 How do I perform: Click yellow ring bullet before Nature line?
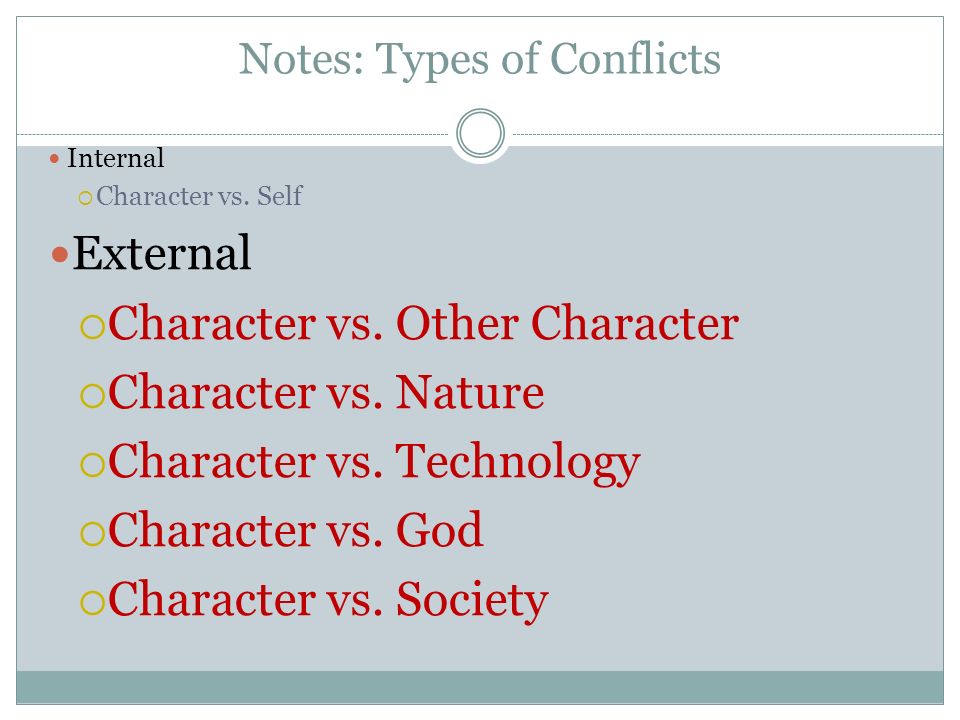coord(92,396)
